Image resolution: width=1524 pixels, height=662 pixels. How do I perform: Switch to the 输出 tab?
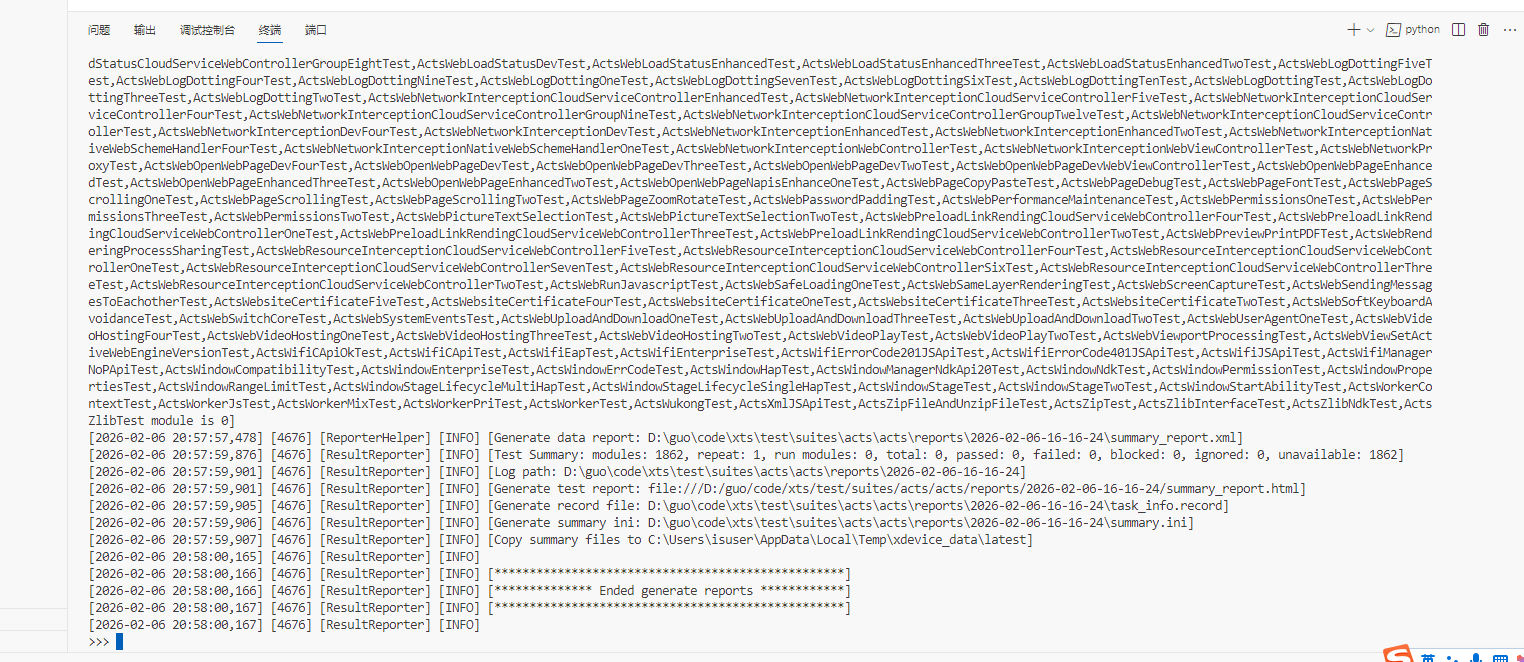click(145, 31)
